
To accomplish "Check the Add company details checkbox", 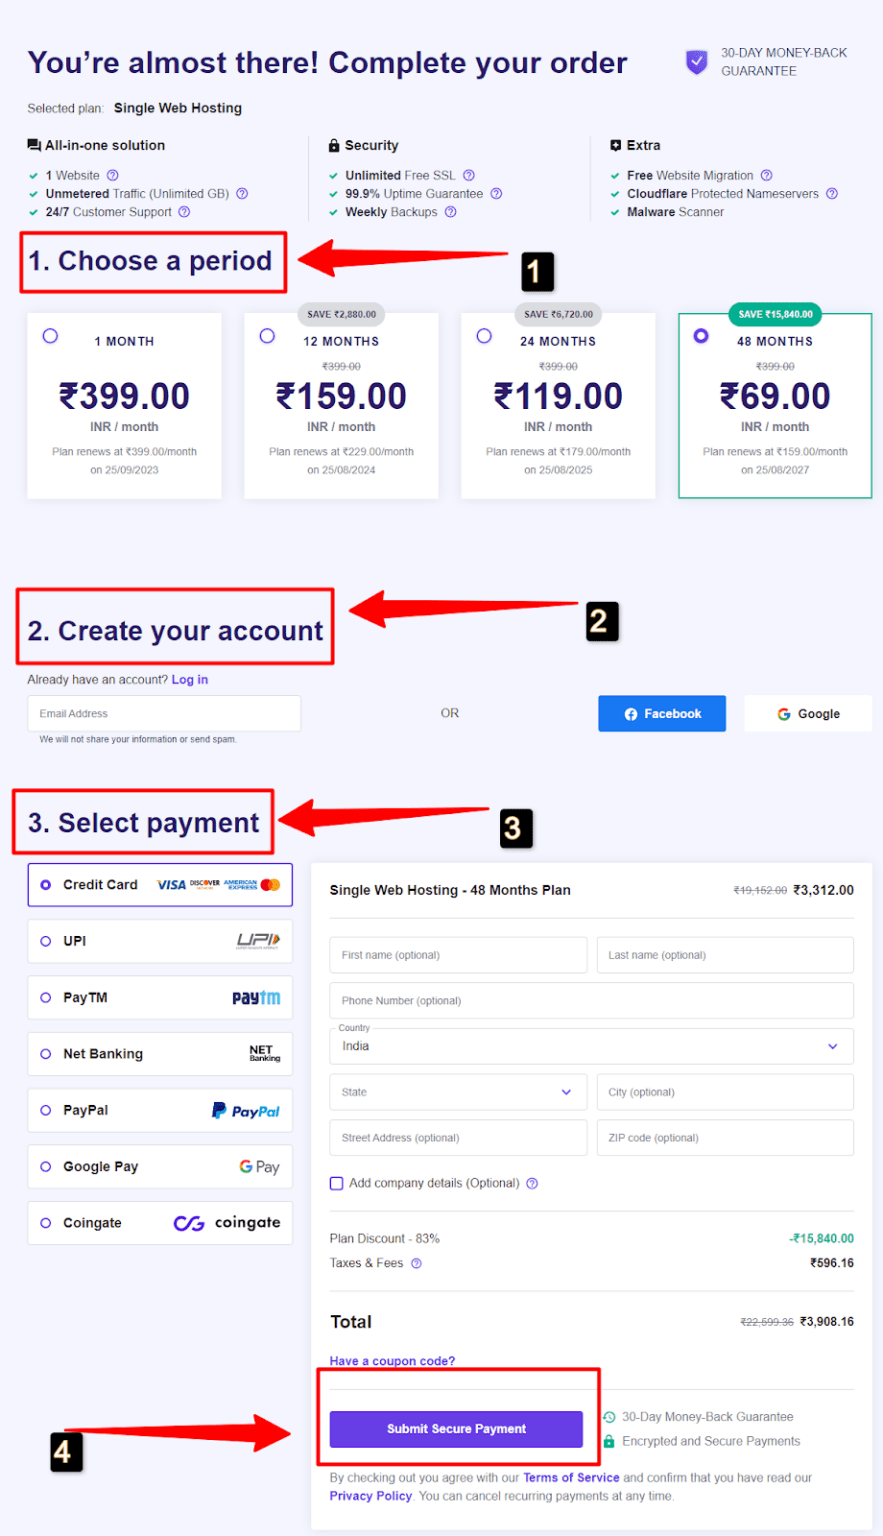I will tap(336, 1183).
